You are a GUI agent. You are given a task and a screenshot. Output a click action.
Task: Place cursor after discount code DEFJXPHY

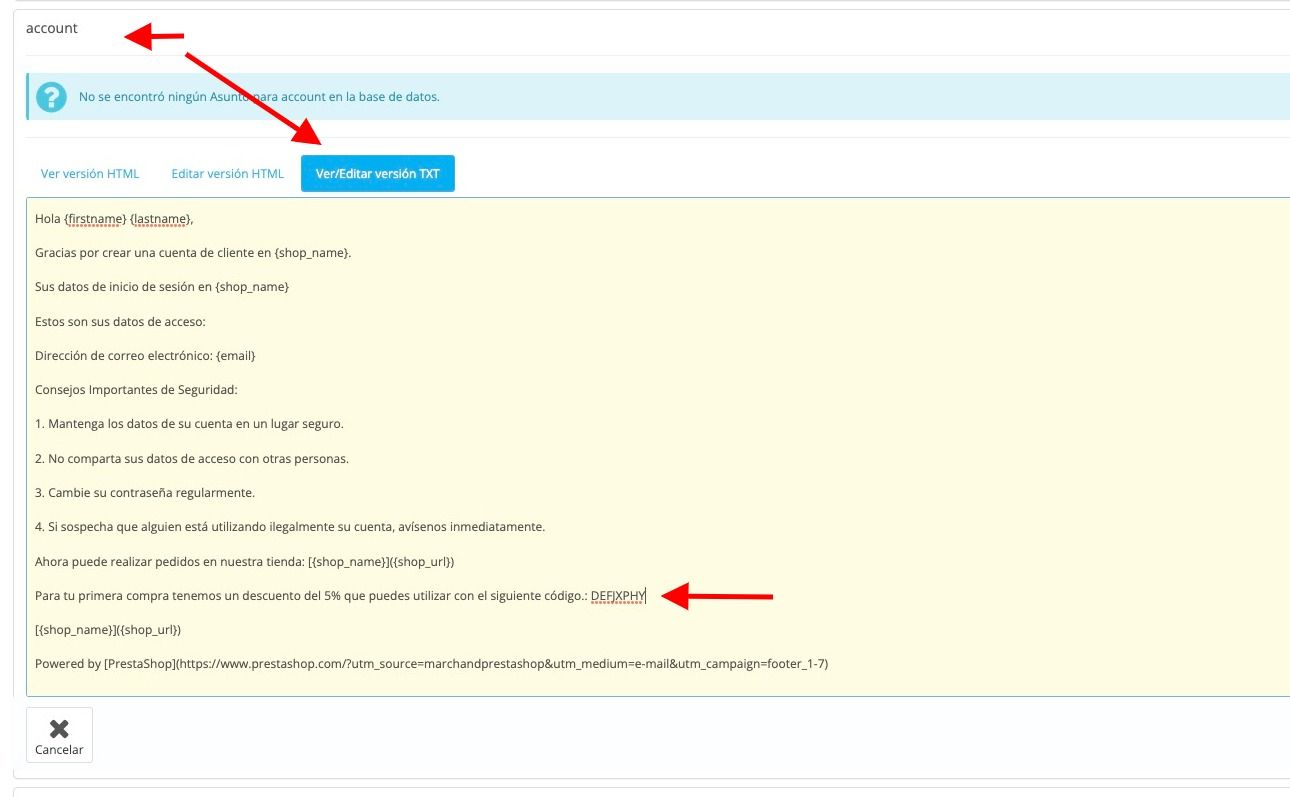click(647, 597)
